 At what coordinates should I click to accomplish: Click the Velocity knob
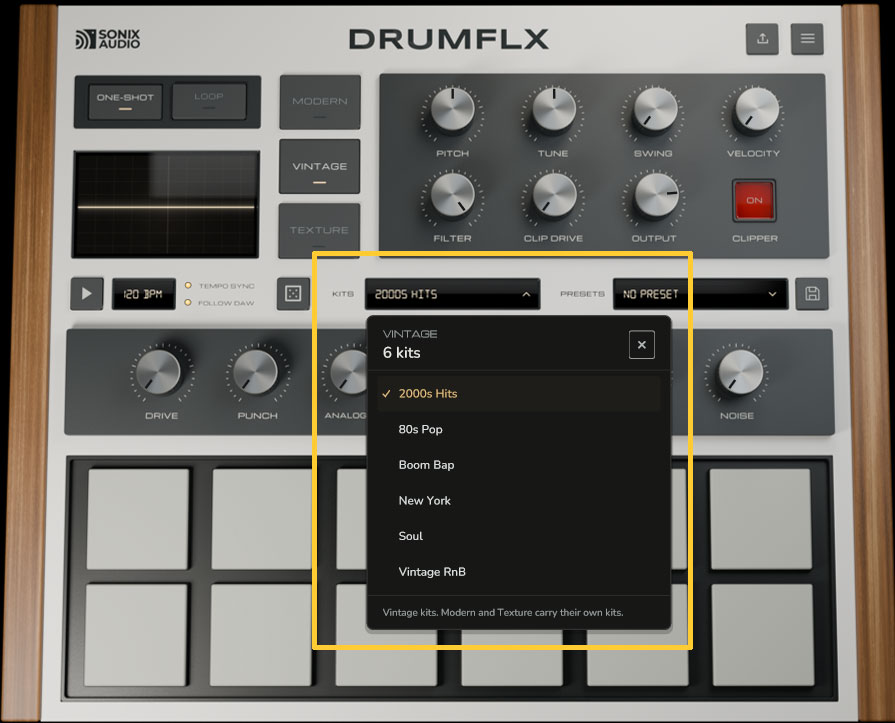pyautogui.click(x=756, y=110)
